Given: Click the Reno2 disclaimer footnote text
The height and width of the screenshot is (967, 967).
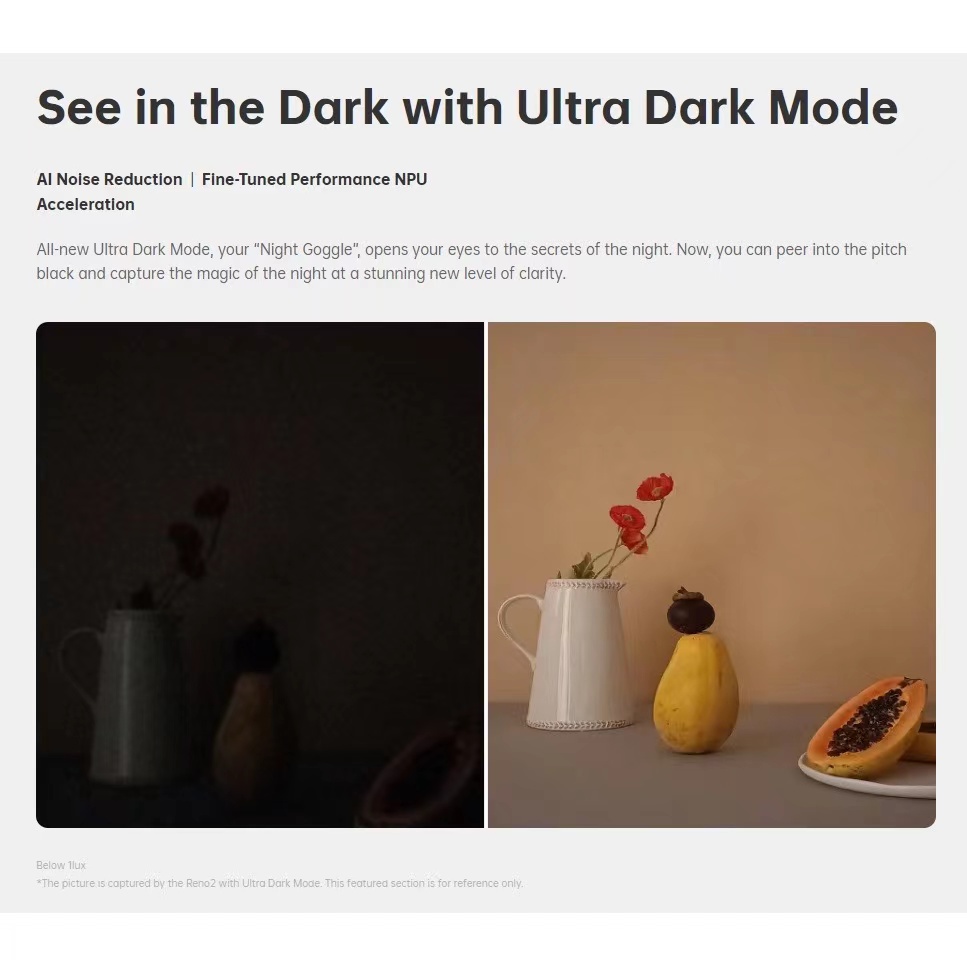Looking at the screenshot, I should (x=279, y=883).
